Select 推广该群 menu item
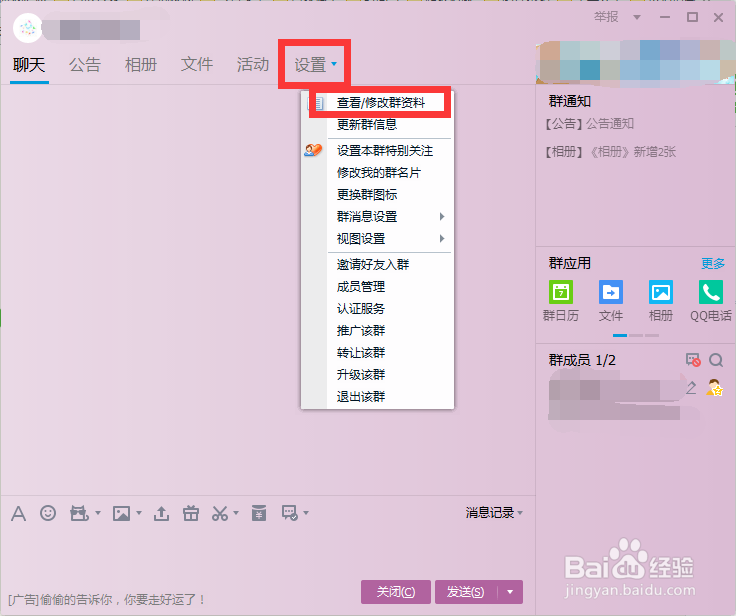Viewport: 736px width, 616px height. coord(361,331)
